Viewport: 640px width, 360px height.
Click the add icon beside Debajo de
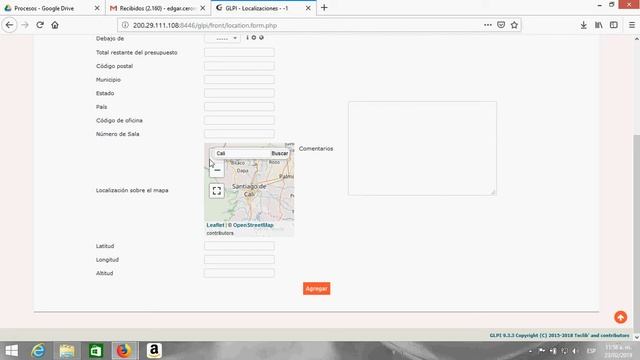[254, 38]
